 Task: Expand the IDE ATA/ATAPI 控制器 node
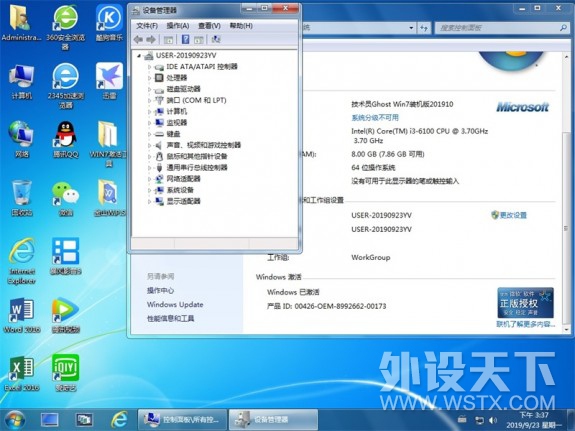(x=149, y=67)
